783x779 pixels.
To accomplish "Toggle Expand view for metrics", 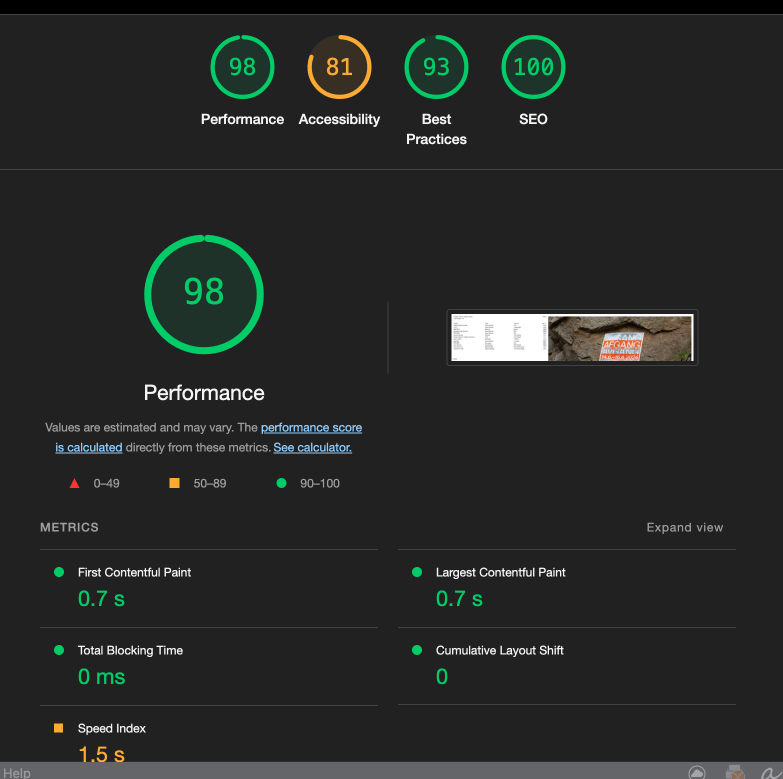I will click(x=684, y=527).
